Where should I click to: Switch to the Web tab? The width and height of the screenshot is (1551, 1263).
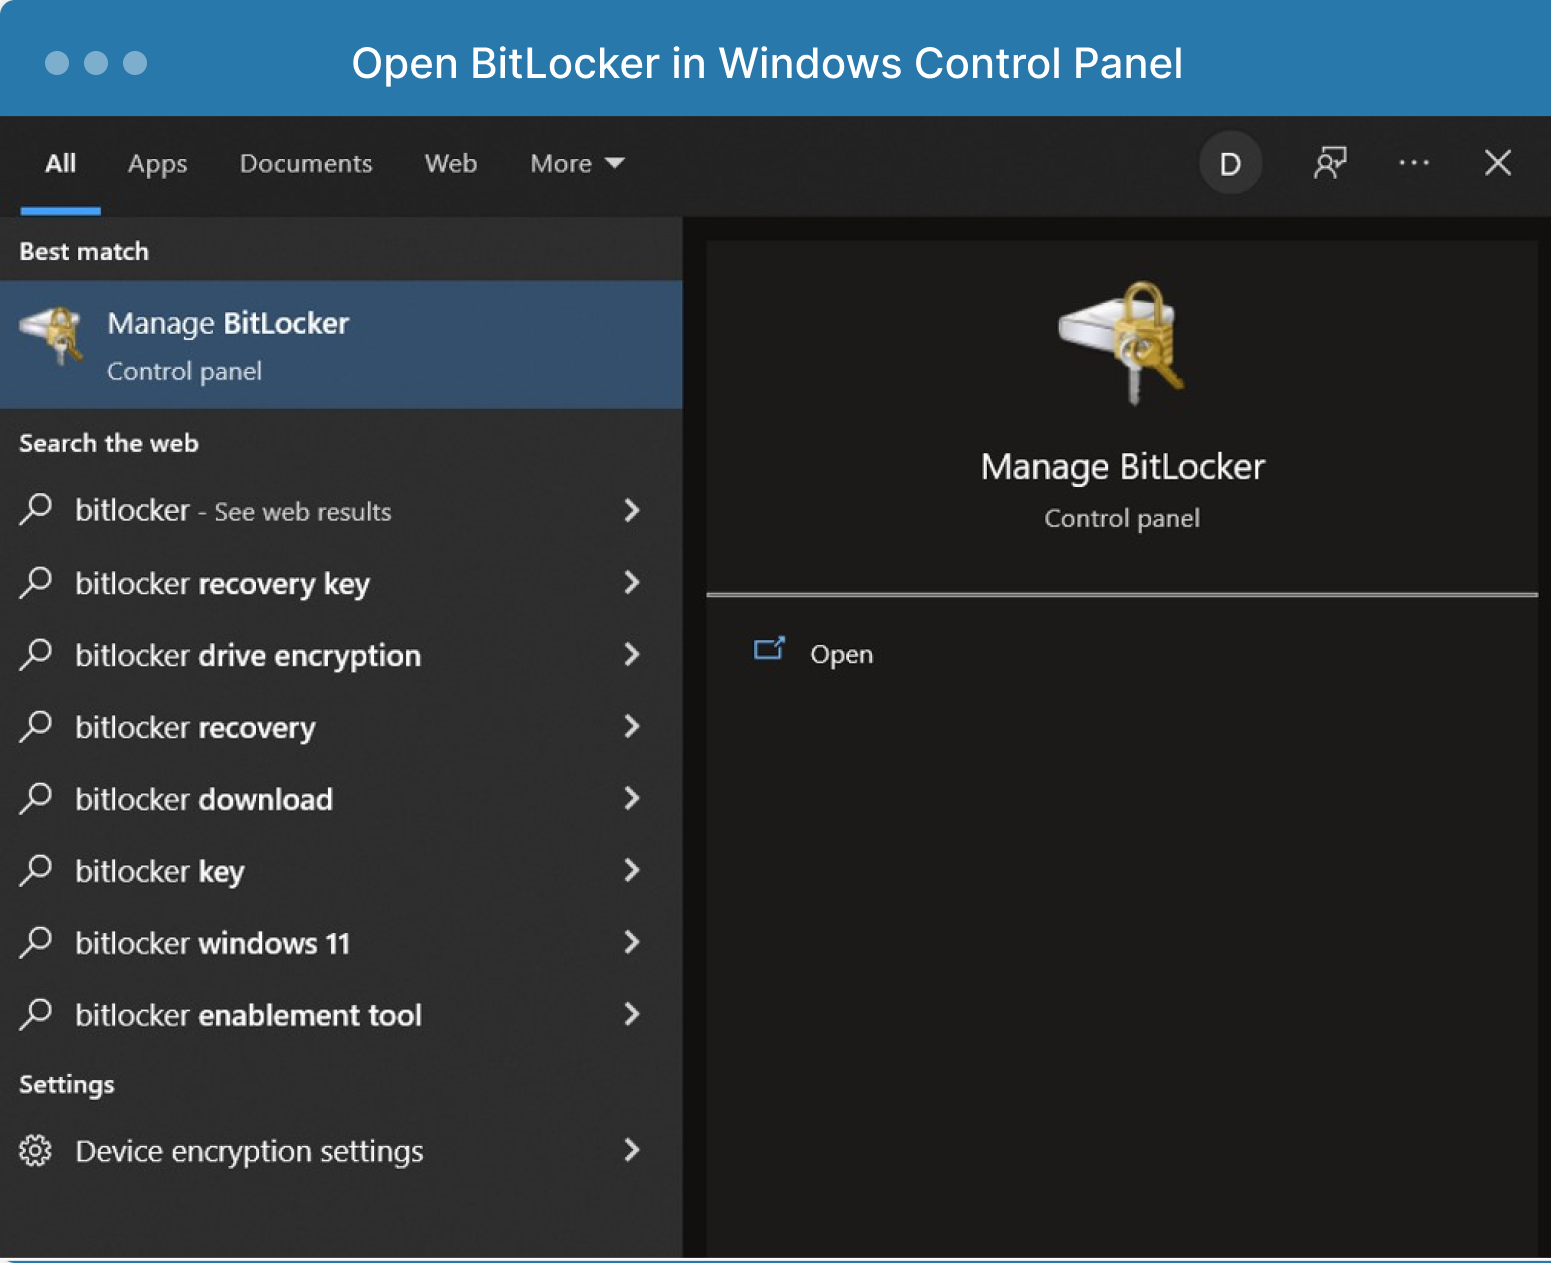point(451,163)
